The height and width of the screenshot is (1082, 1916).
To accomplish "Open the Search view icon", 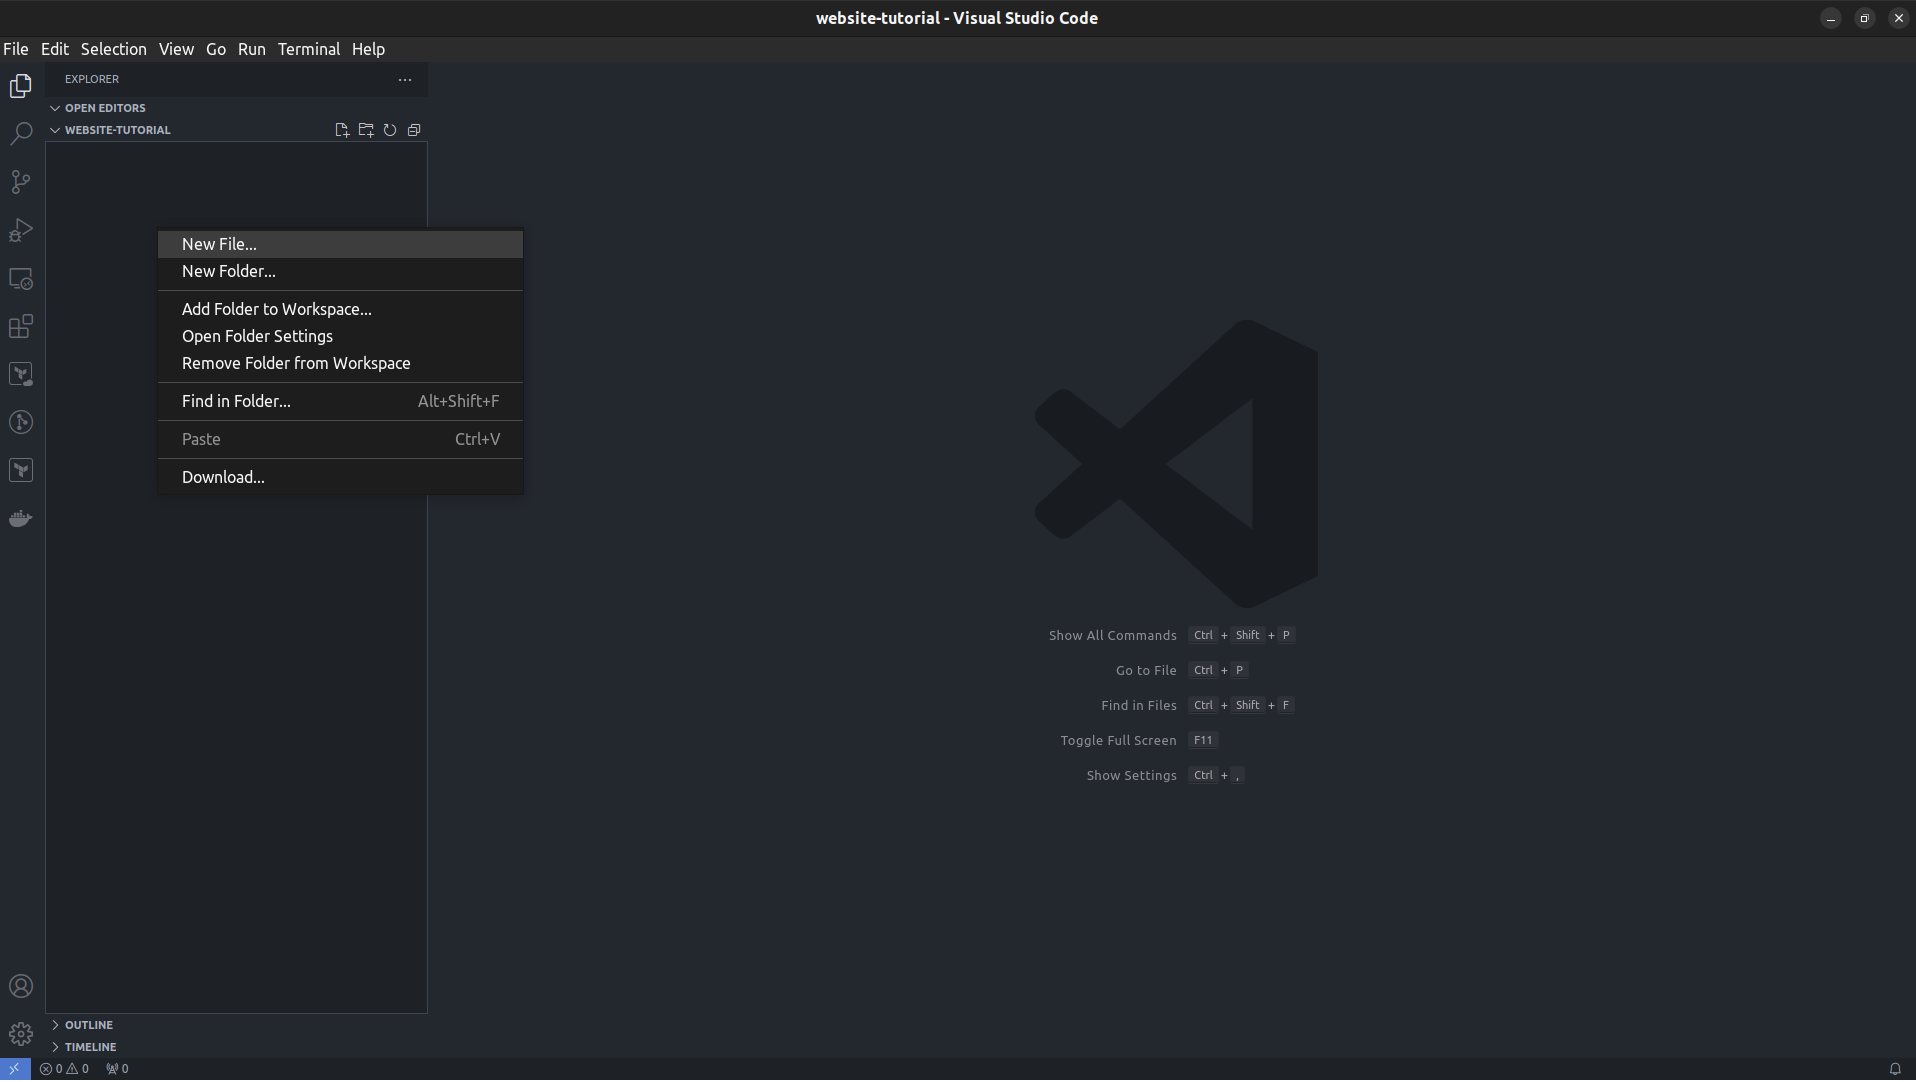I will pos(21,134).
